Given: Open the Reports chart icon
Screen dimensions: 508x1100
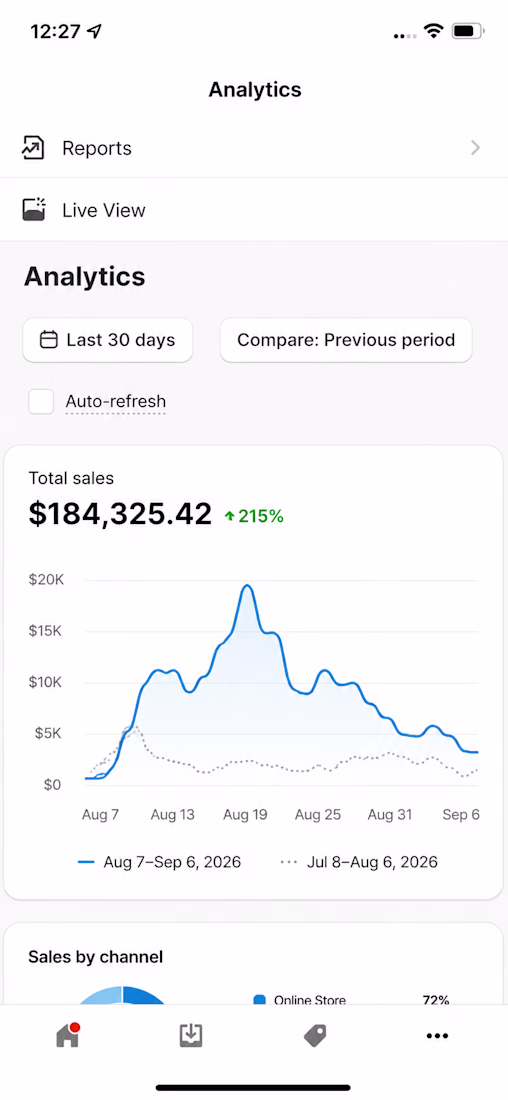Looking at the screenshot, I should click(x=33, y=148).
